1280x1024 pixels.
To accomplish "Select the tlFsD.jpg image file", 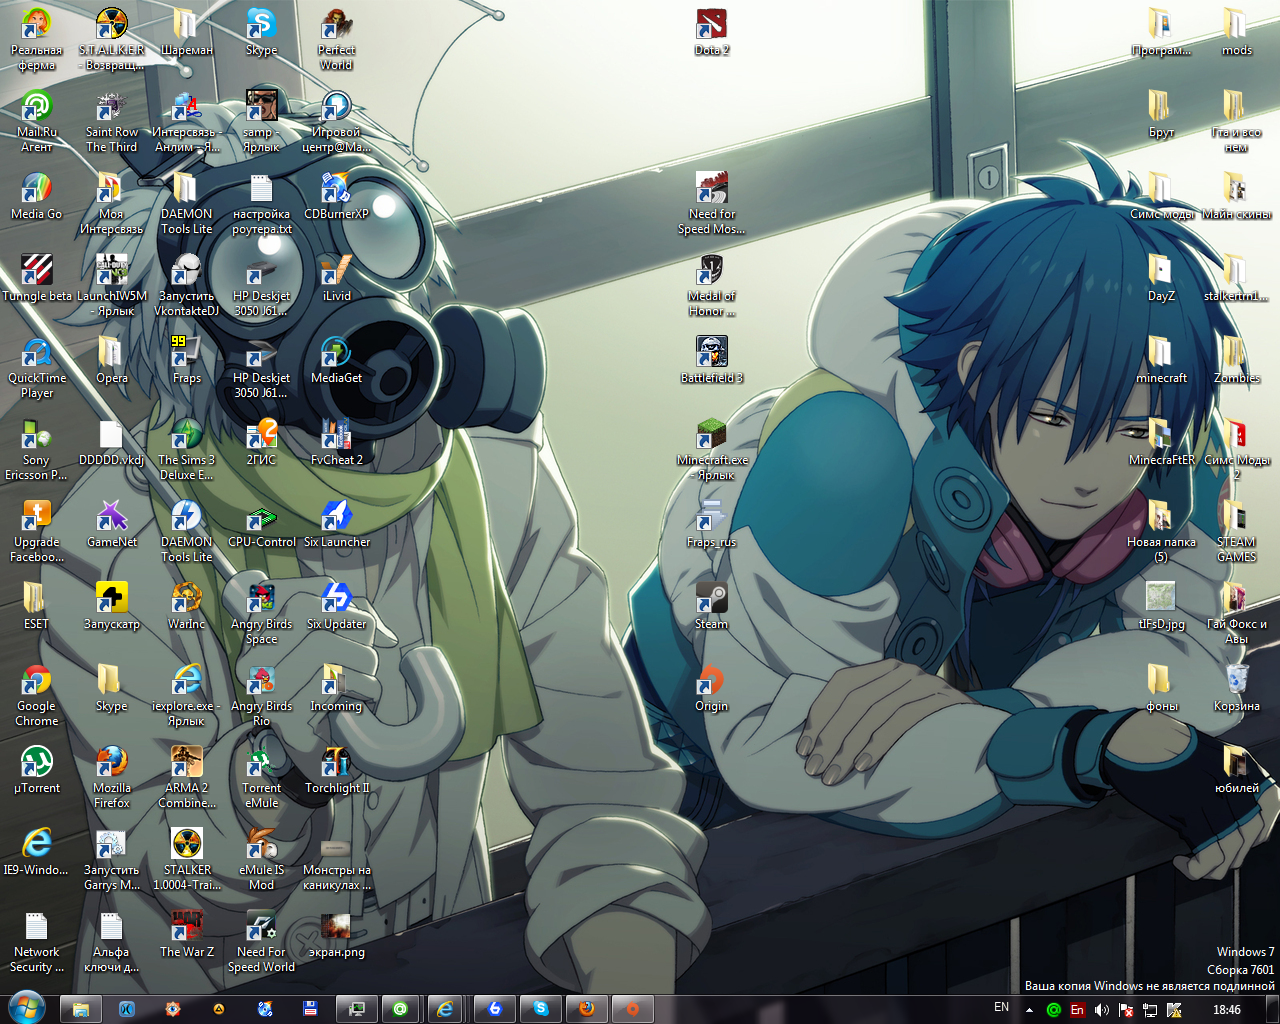I will (x=1161, y=605).
